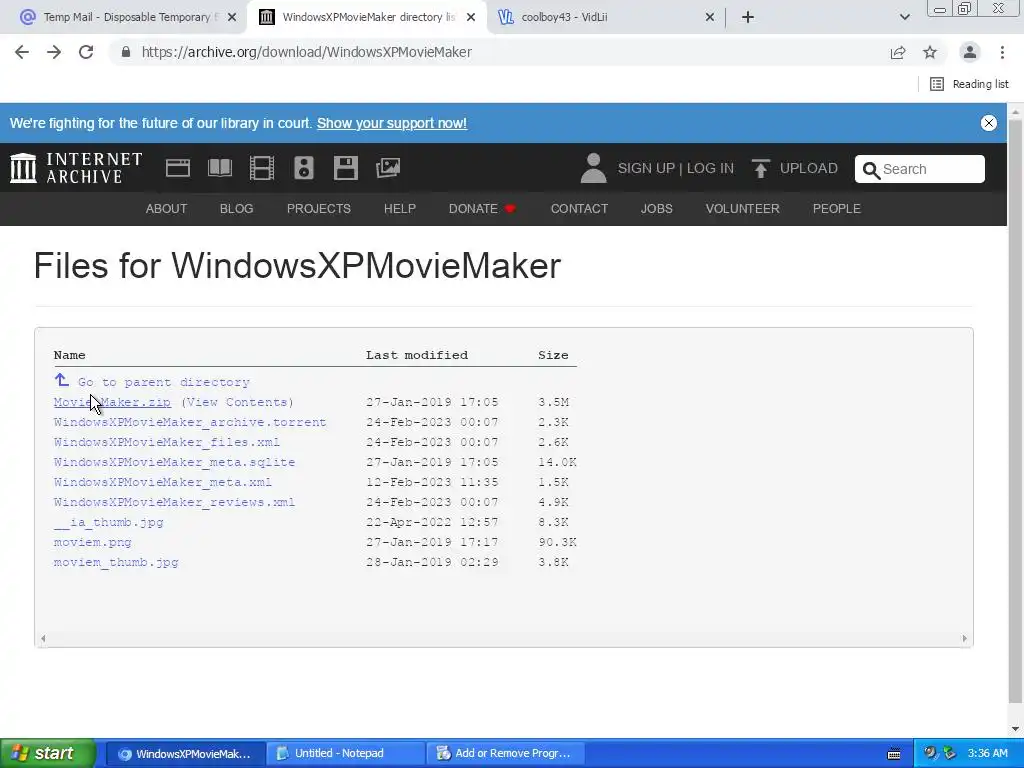Open WindowsXPMovieMaker_meta.xml

[163, 483]
